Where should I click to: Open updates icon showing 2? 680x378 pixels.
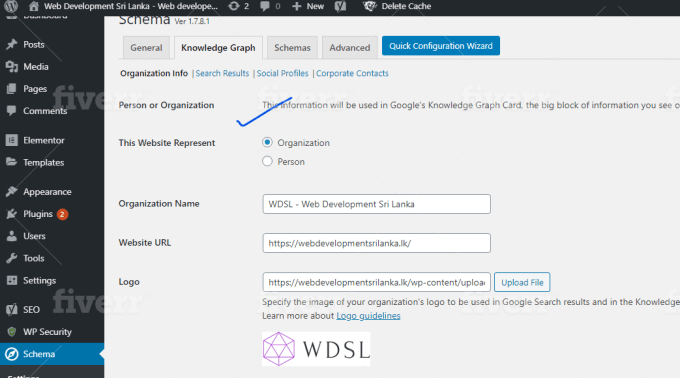[x=234, y=6]
